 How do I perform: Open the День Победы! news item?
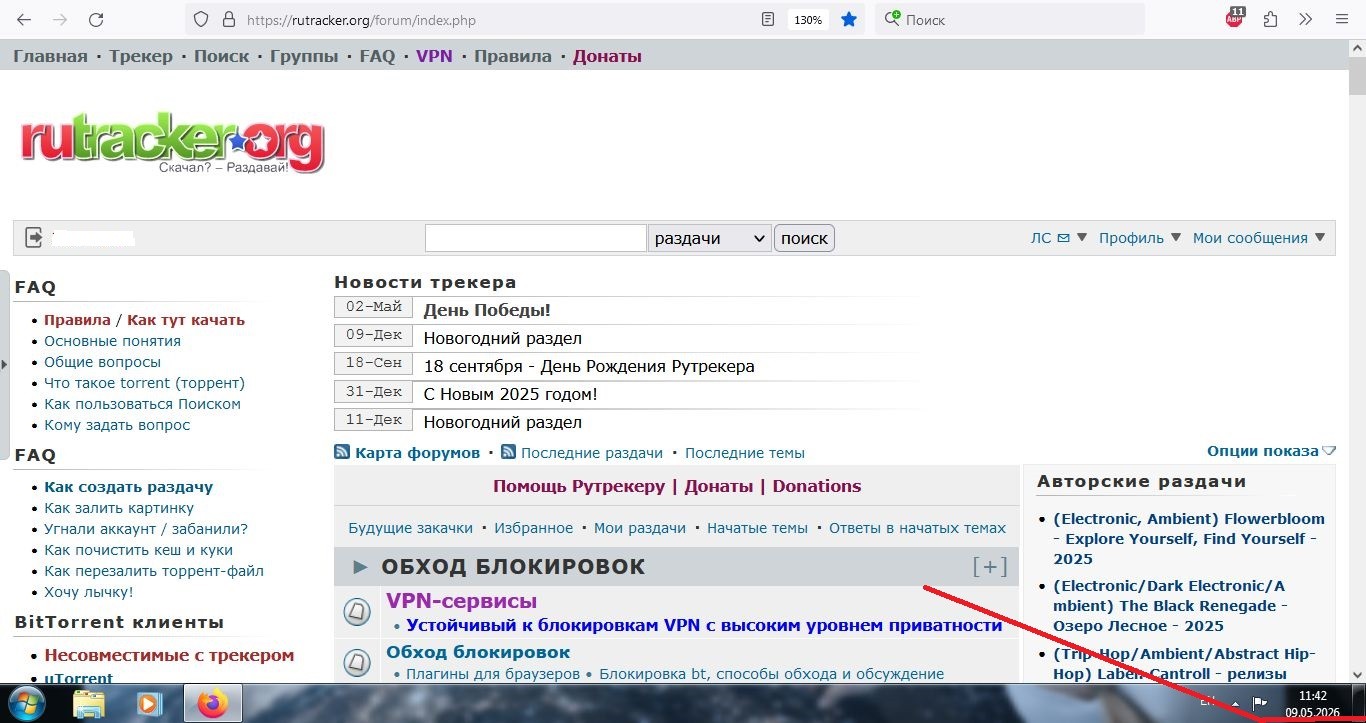(x=487, y=310)
